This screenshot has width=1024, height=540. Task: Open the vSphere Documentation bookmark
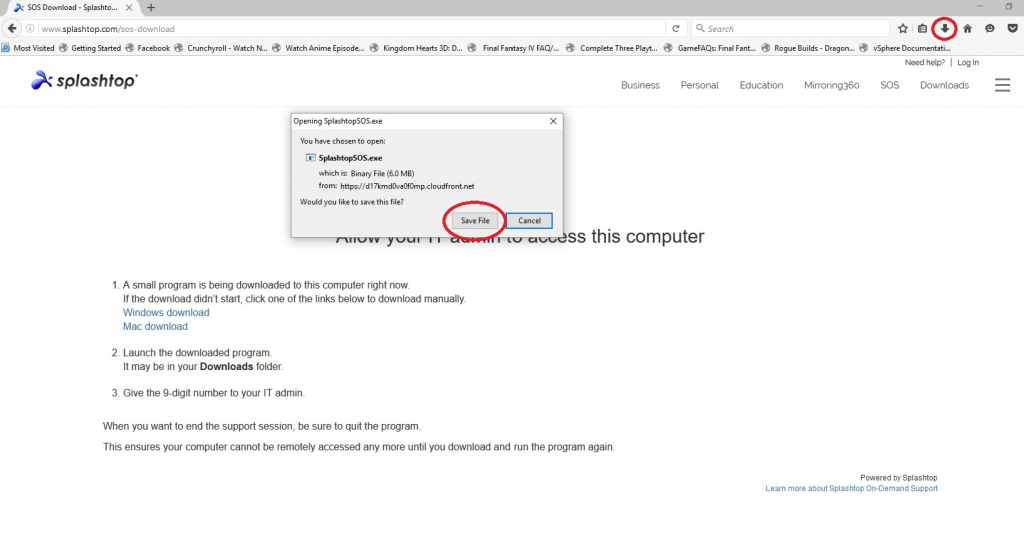pyautogui.click(x=905, y=48)
